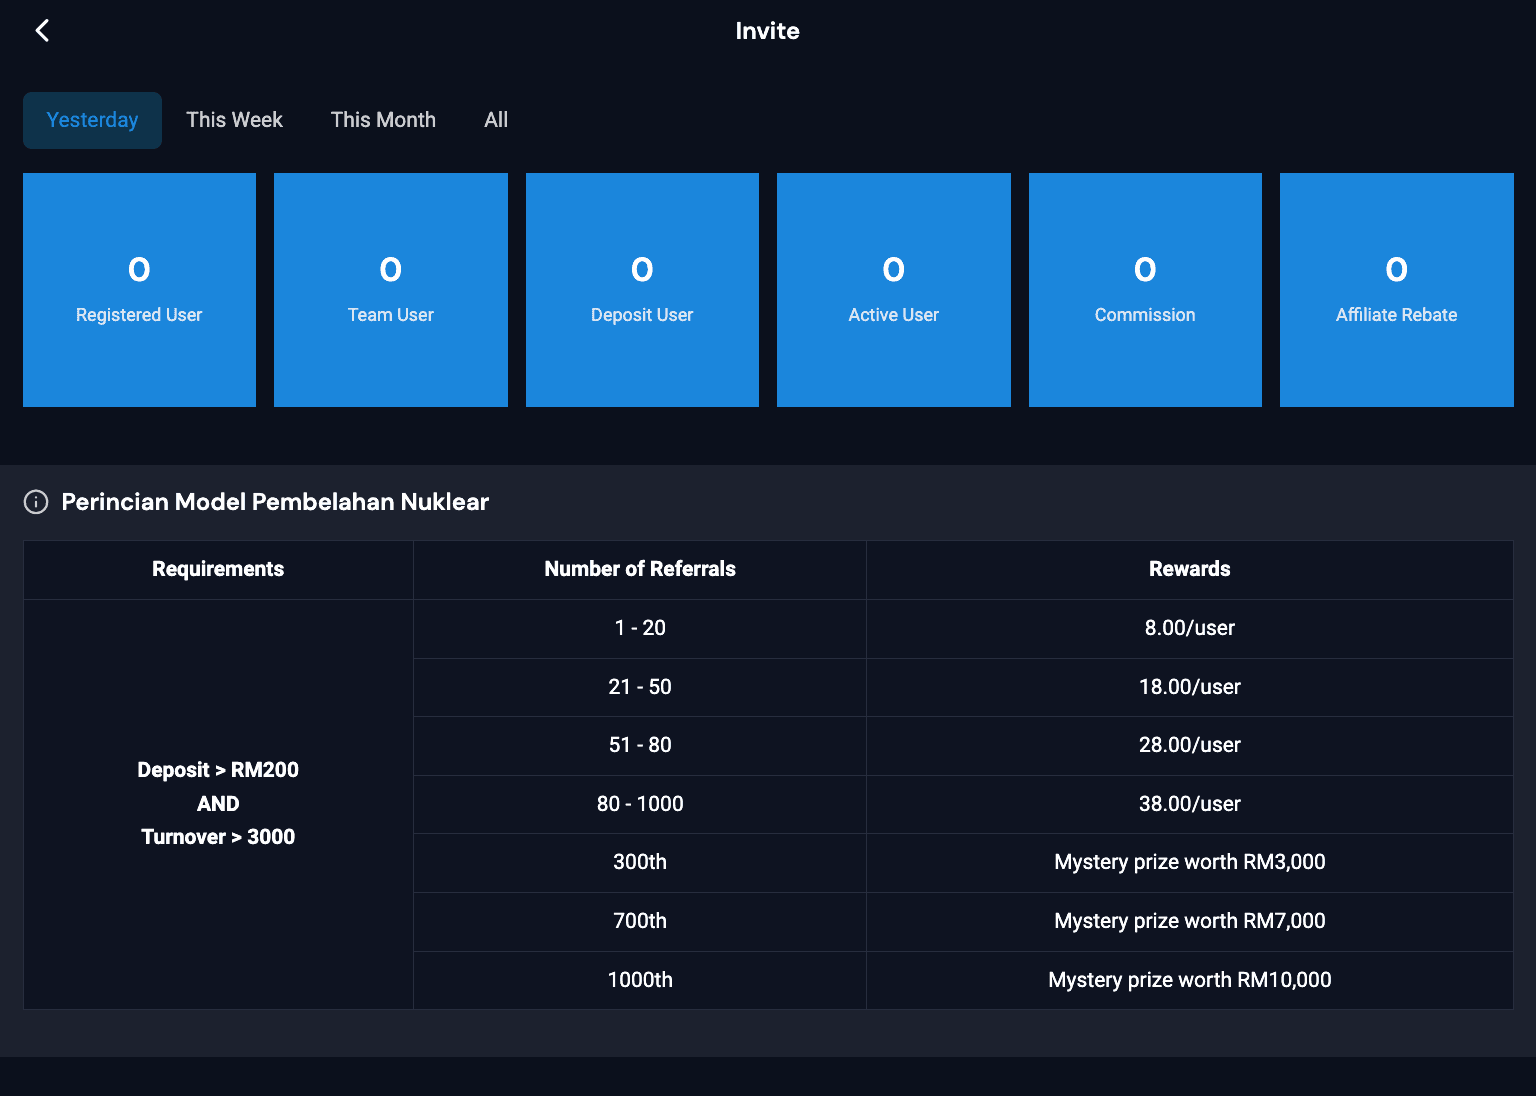Click the Number of Referrals header
Image resolution: width=1536 pixels, height=1096 pixels.
[640, 569]
